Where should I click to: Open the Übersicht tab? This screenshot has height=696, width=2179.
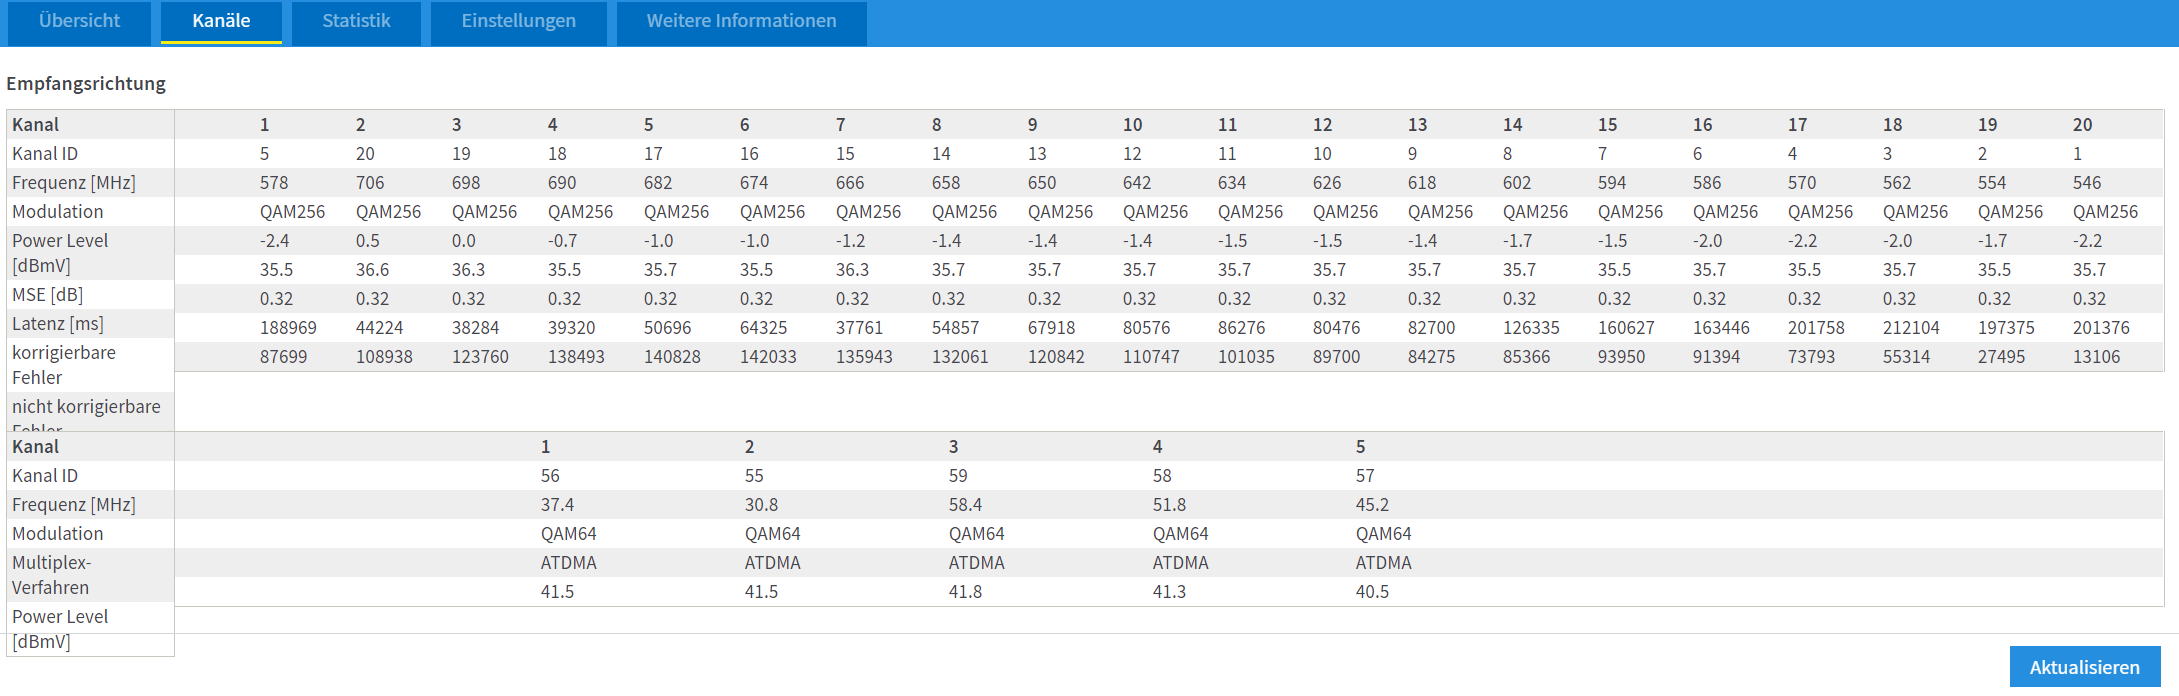79,21
